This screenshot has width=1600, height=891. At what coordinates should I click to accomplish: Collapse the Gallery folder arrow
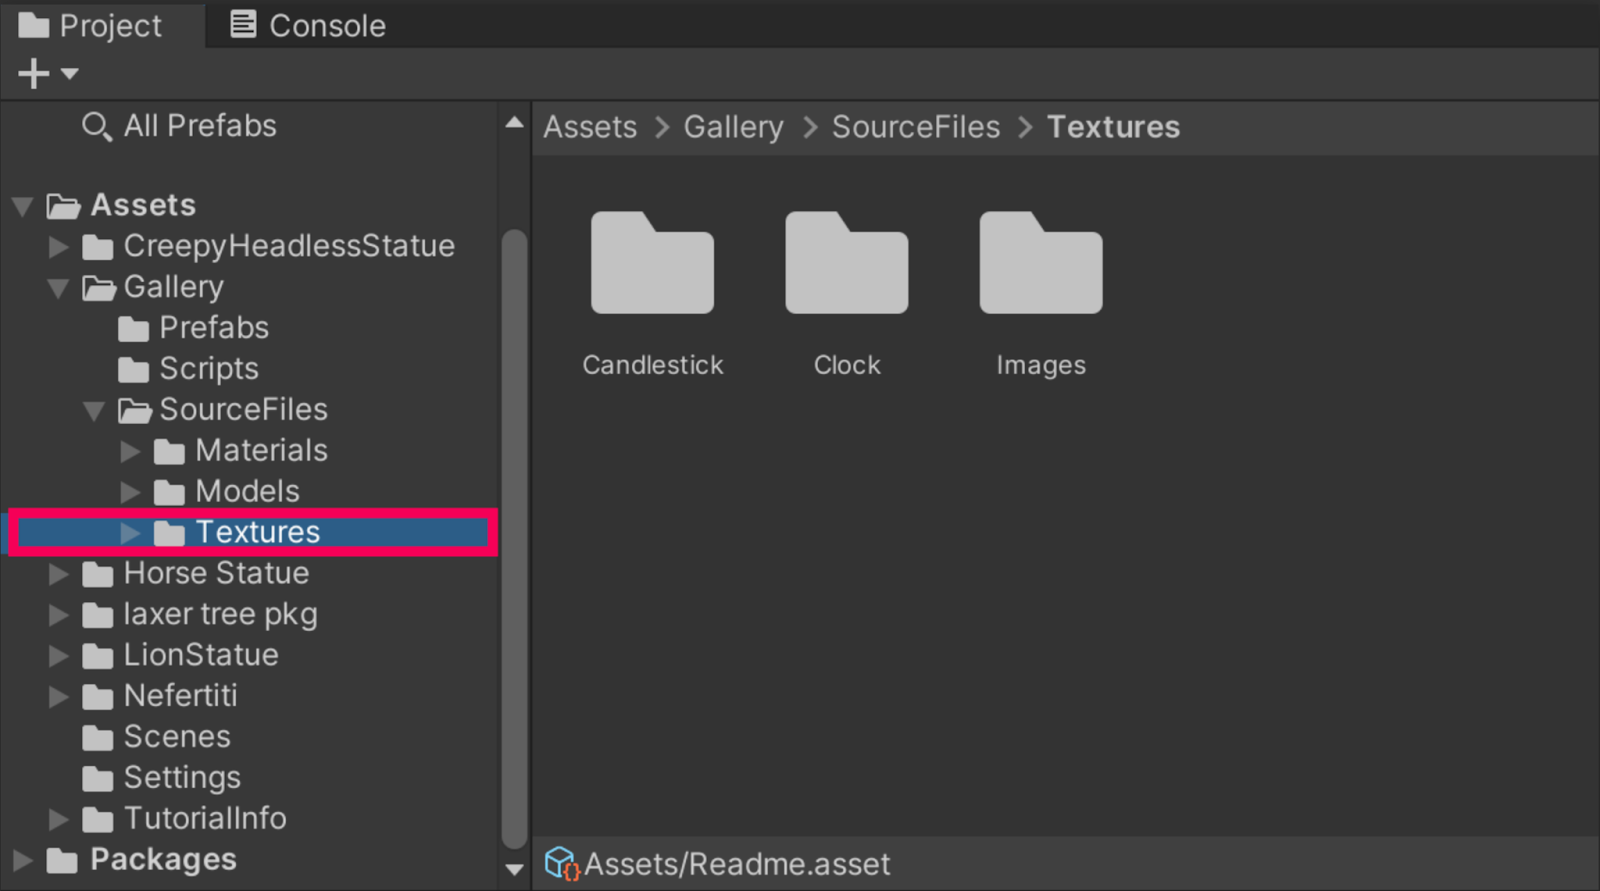coord(59,288)
